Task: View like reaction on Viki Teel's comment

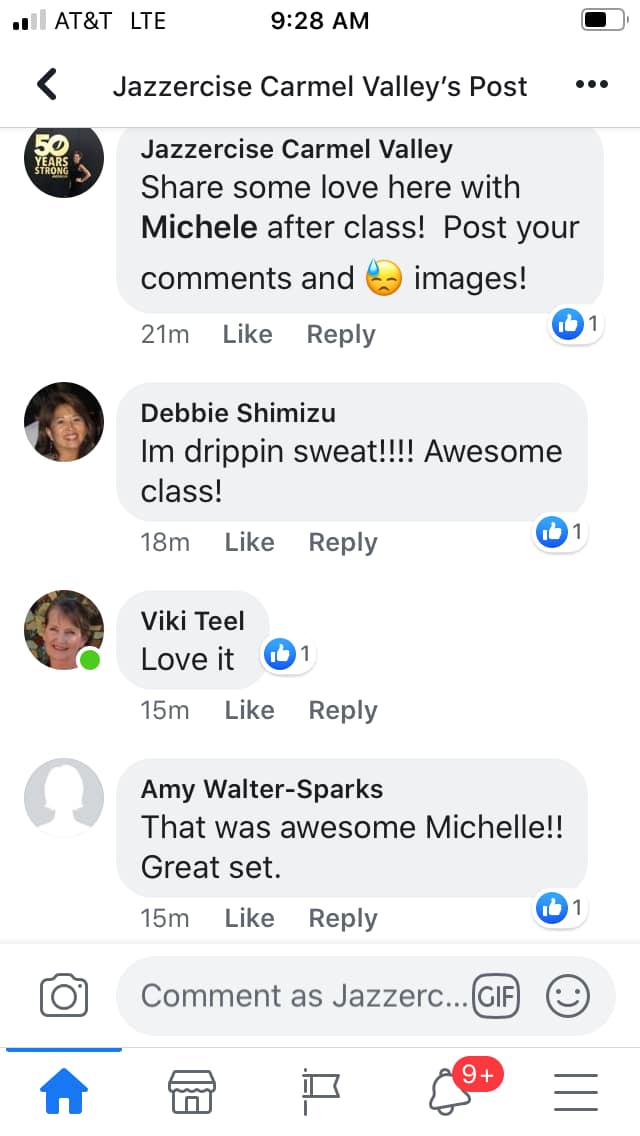Action: [x=288, y=655]
